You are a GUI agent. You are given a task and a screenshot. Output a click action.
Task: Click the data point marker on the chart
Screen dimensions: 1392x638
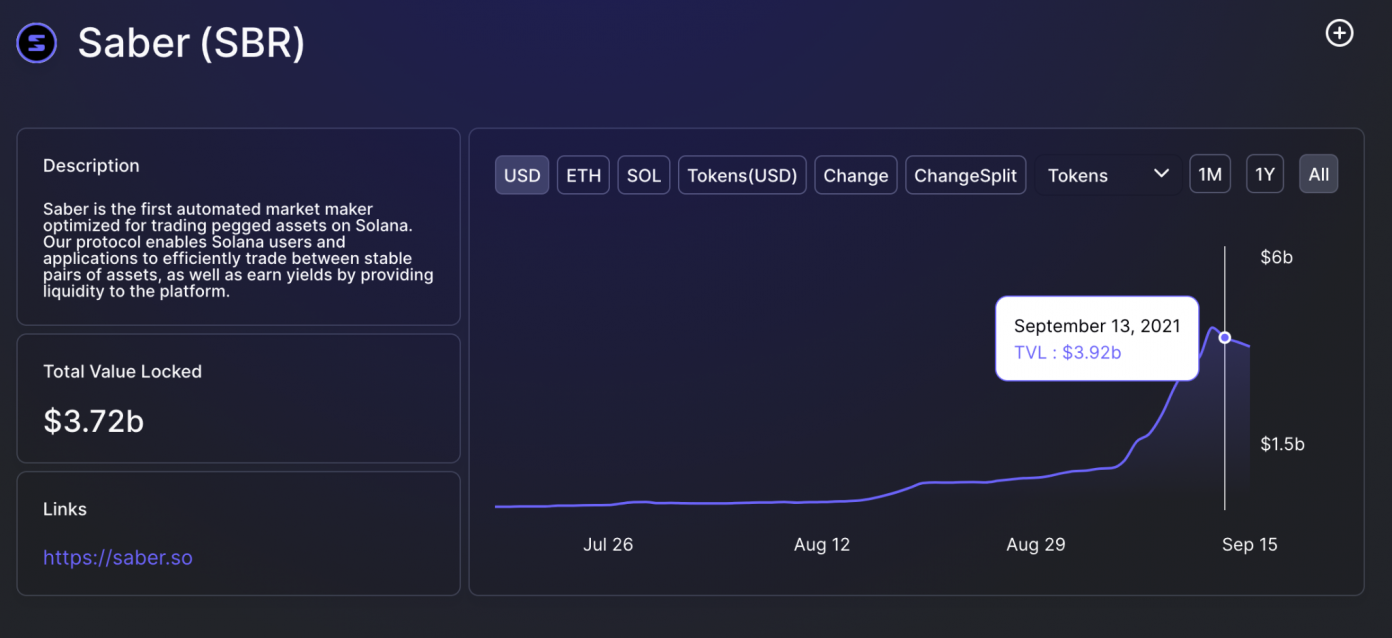[1224, 337]
